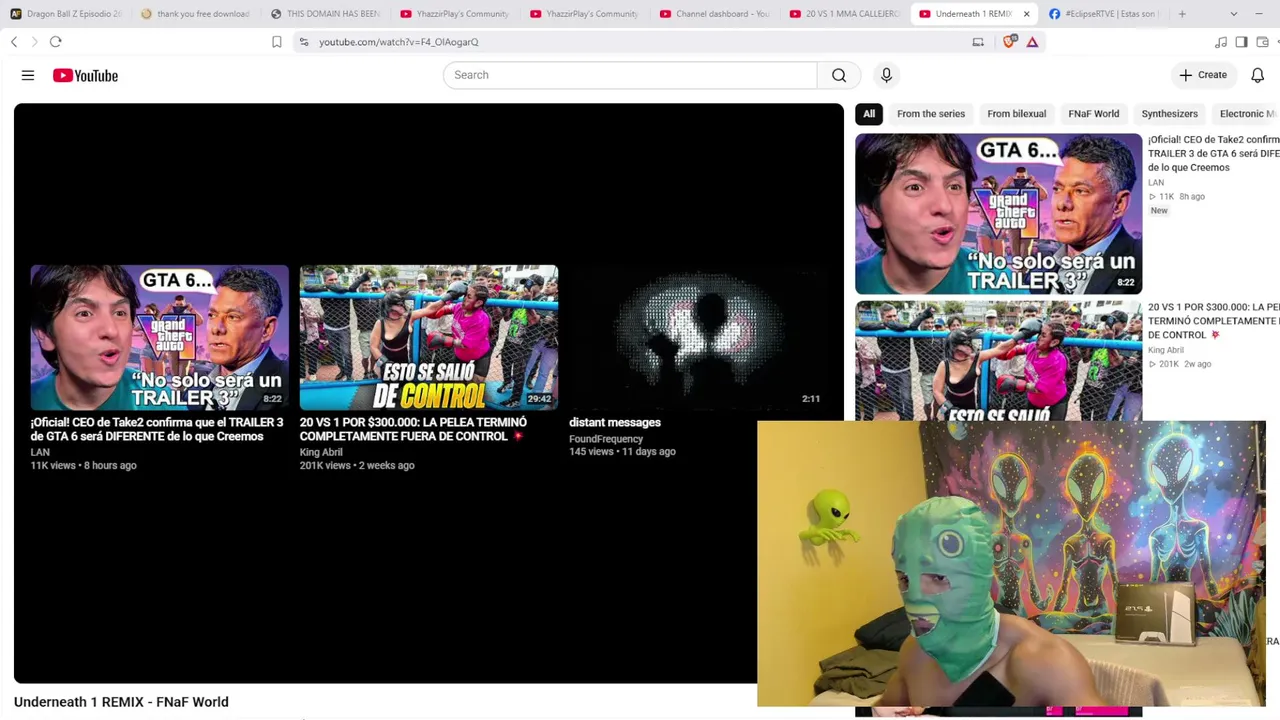Click sidebar title '20 VS 1 POR $300.000'
This screenshot has height=720, width=1280.
(1213, 321)
